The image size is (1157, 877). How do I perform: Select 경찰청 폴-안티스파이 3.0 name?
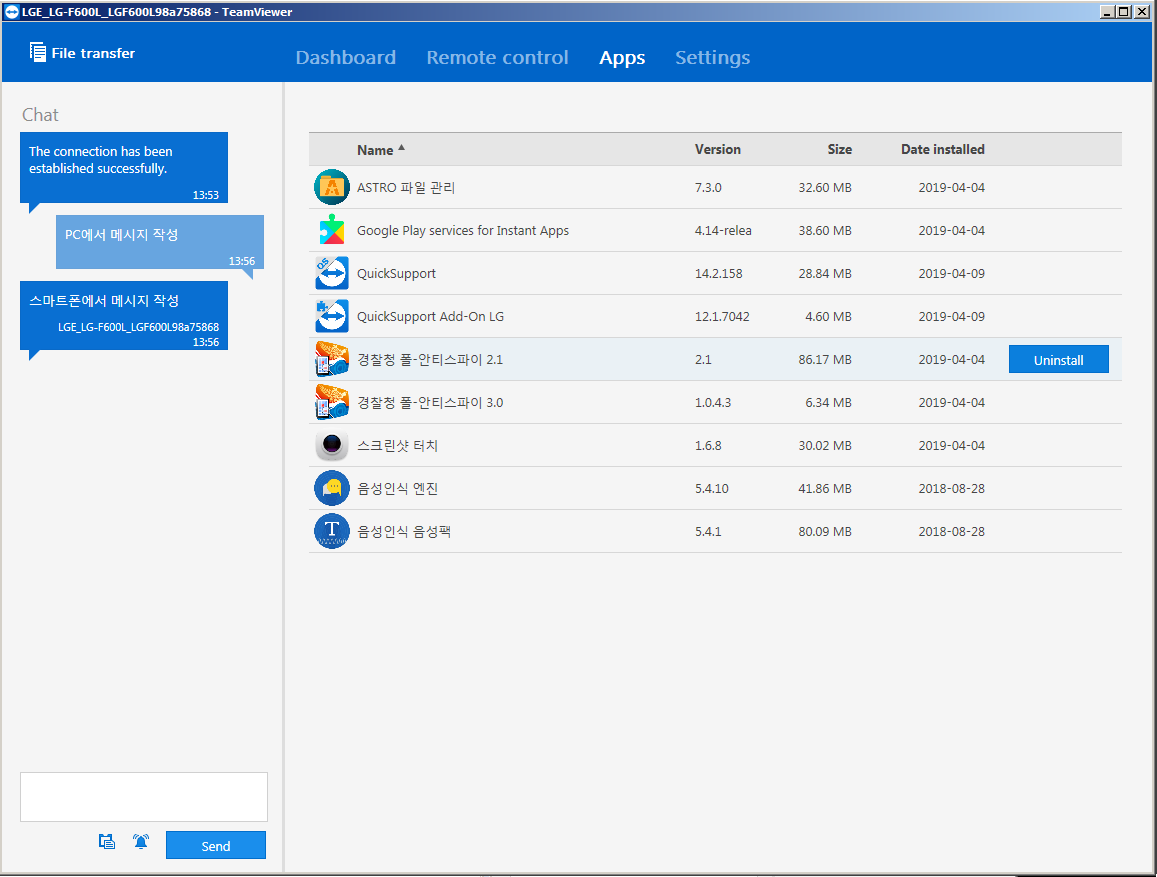coord(430,402)
